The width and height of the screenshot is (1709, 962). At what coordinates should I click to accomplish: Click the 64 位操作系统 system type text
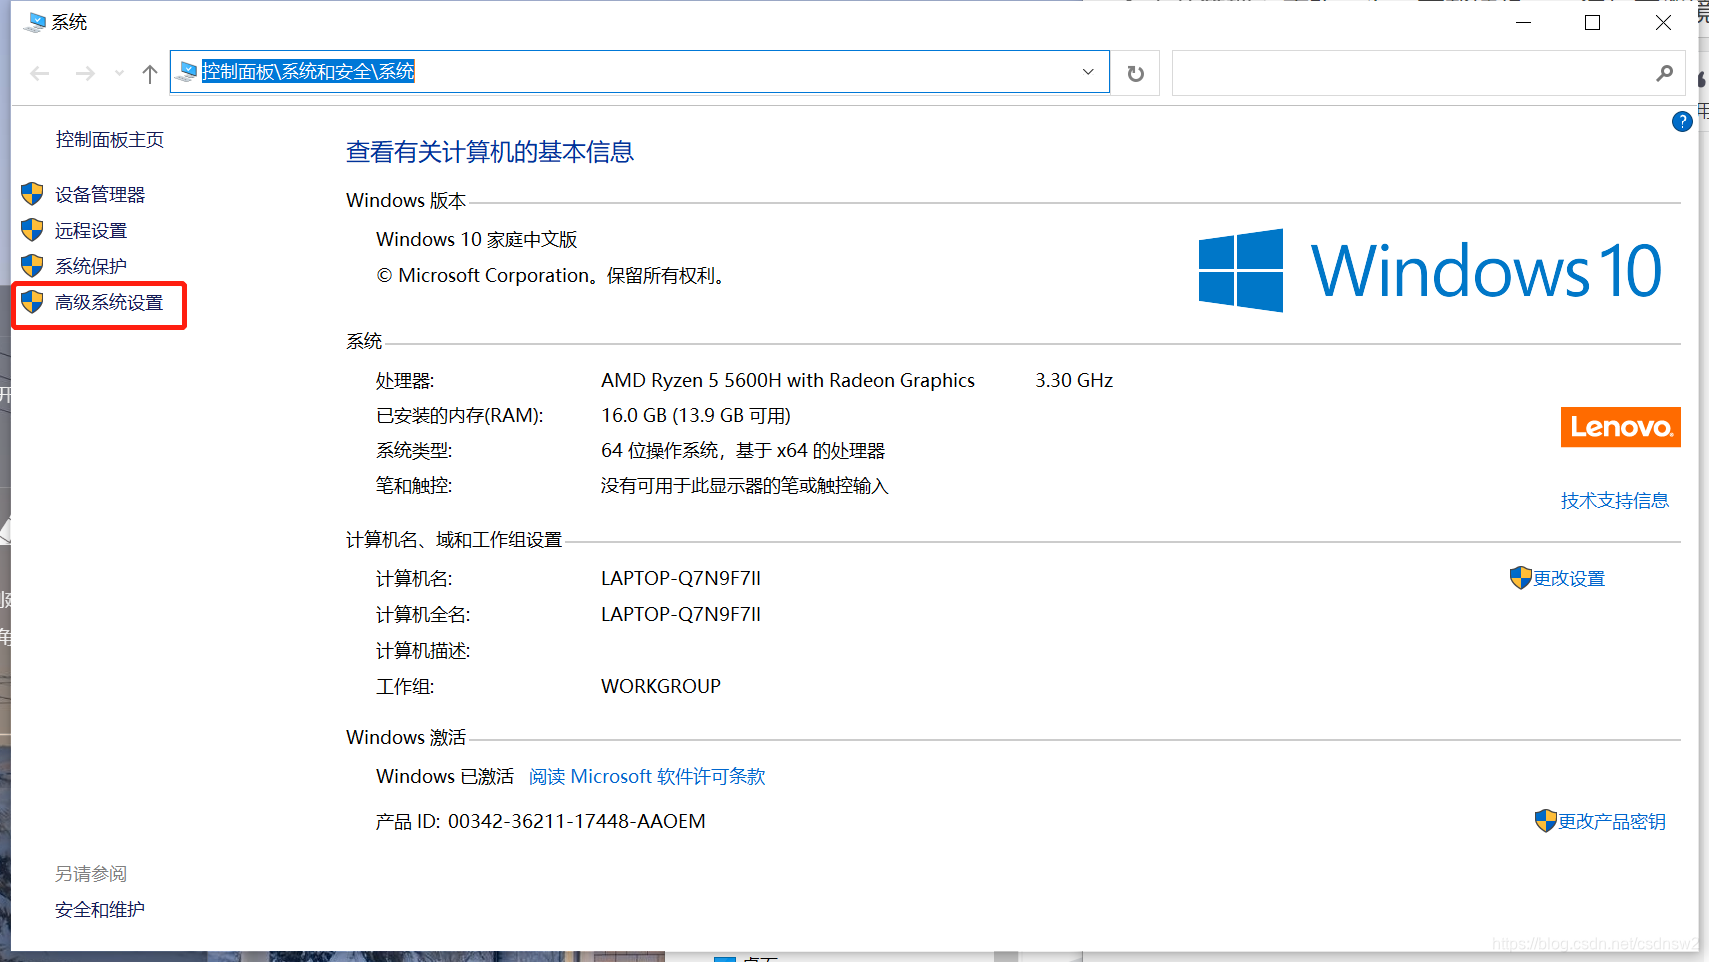coord(743,450)
